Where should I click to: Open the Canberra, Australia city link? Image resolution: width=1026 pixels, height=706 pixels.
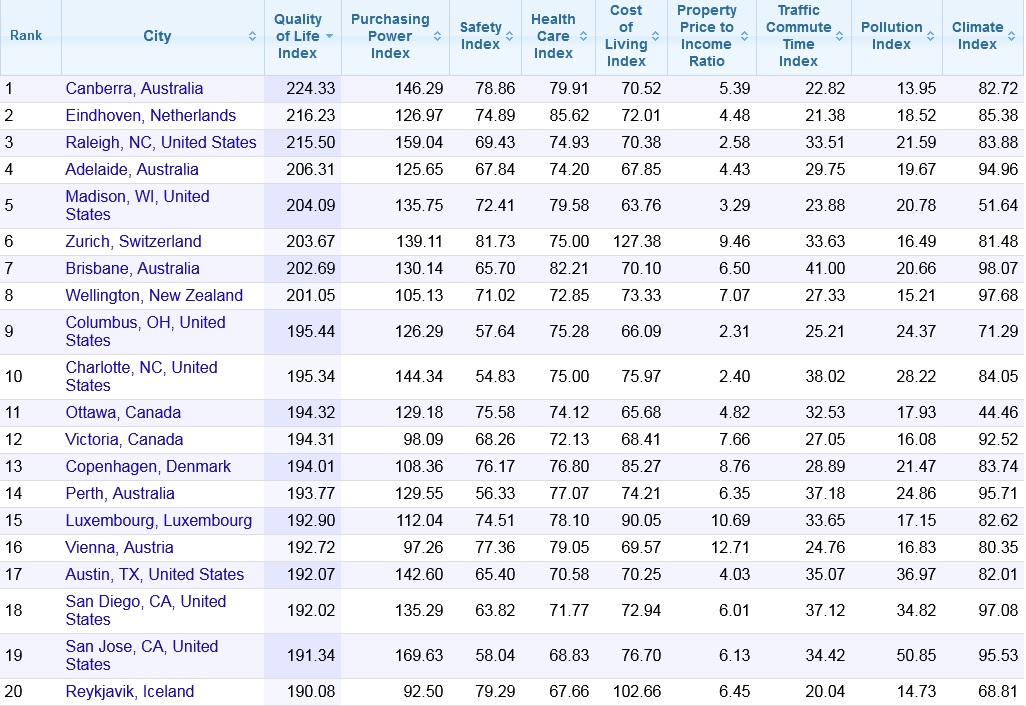coord(134,88)
